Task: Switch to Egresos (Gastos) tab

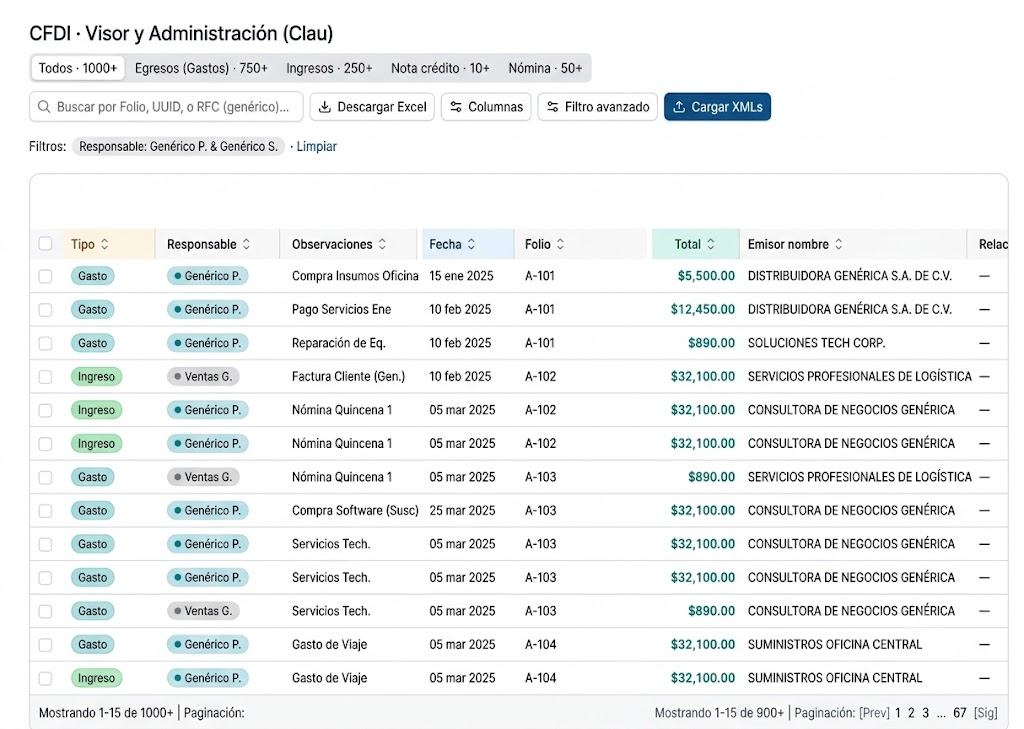Action: coord(201,68)
